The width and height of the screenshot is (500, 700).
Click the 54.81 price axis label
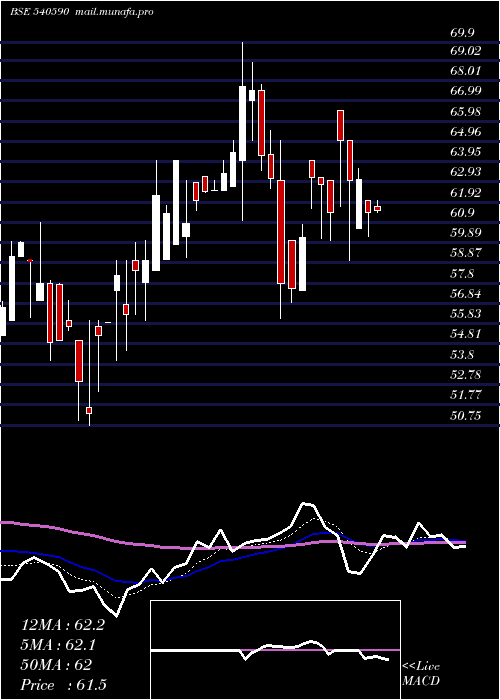[x=466, y=334]
